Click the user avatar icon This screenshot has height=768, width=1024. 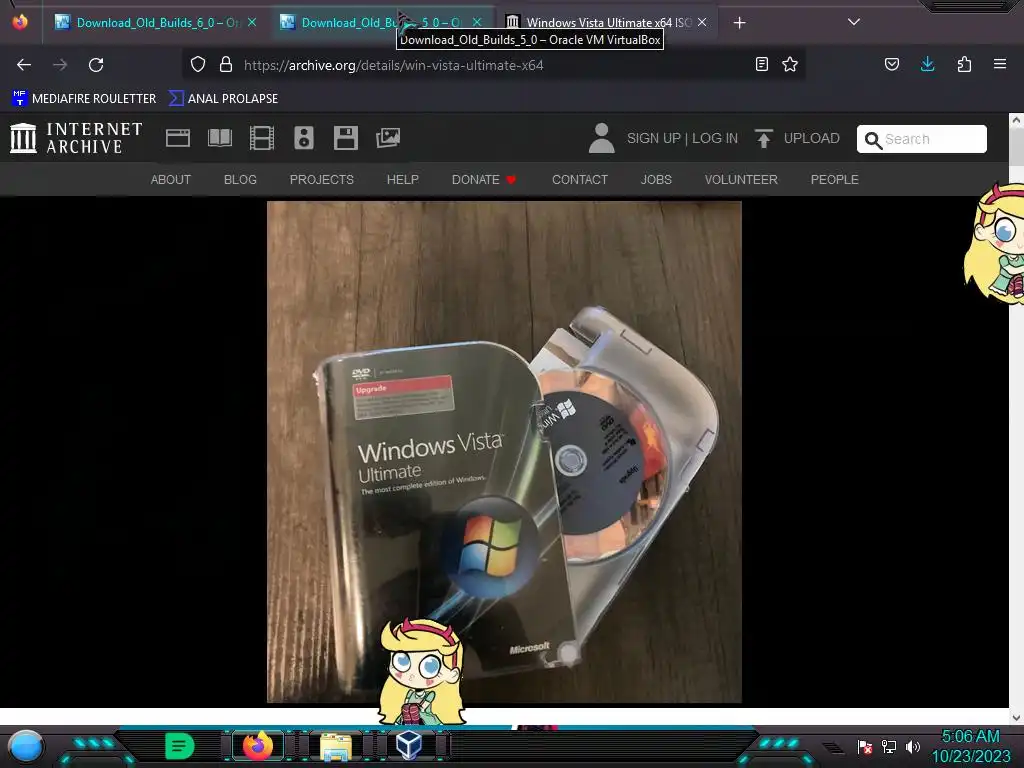point(601,138)
